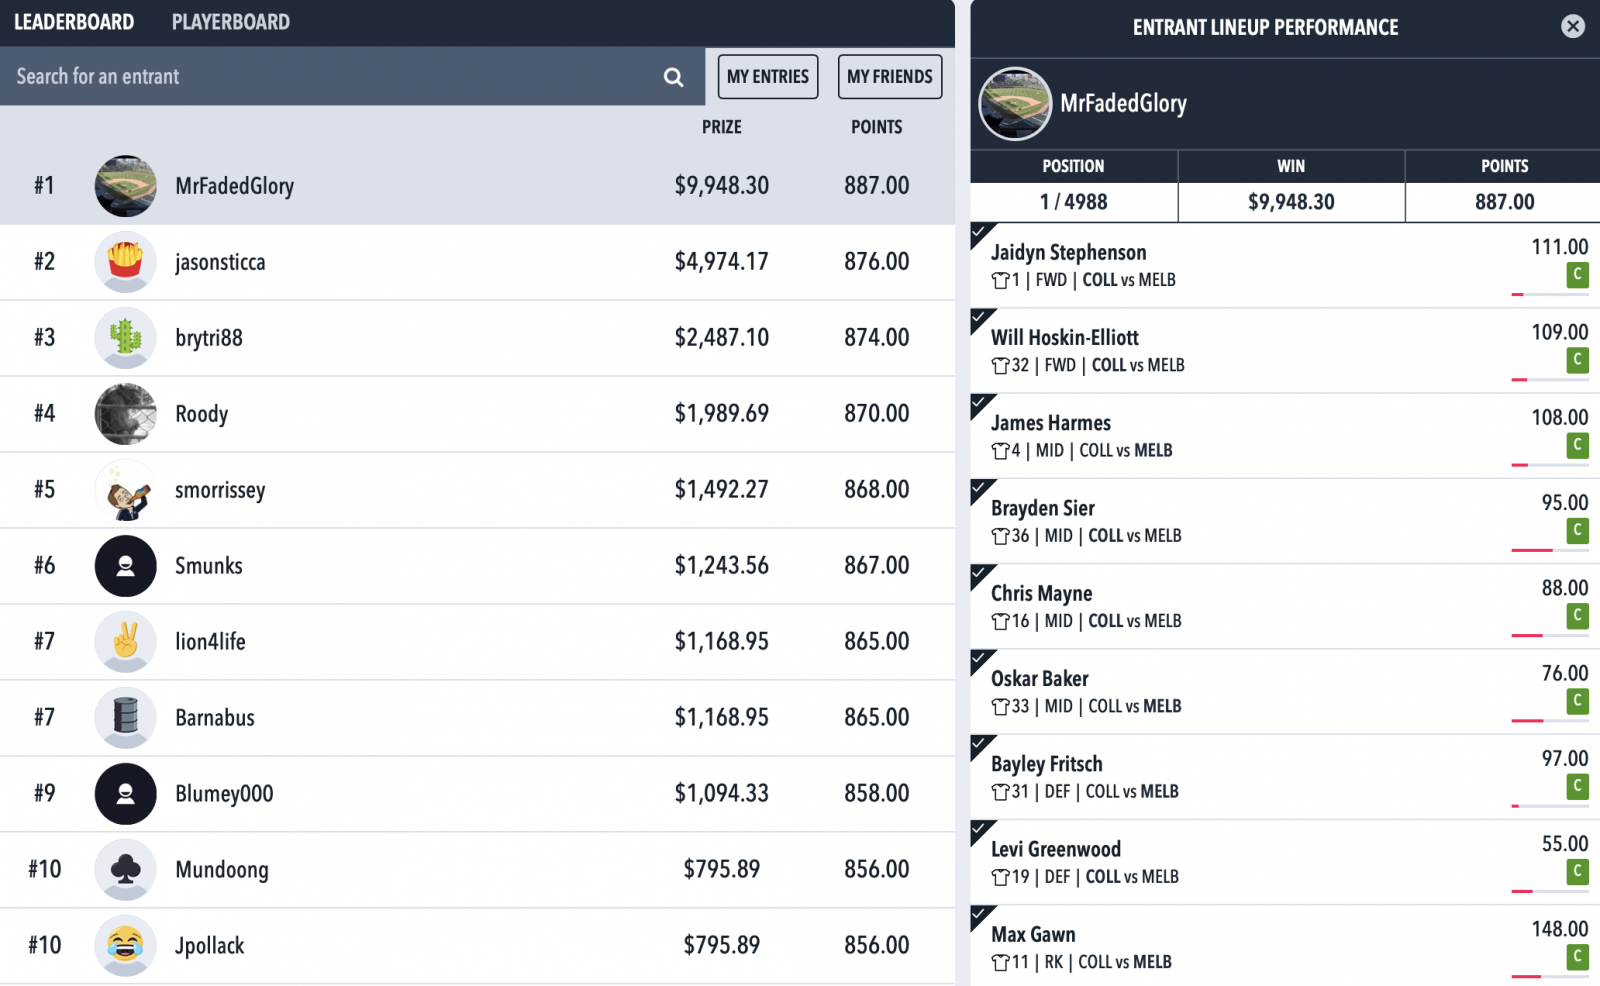Click Oskar Baker's player name
The width and height of the screenshot is (1600, 986).
click(1040, 679)
